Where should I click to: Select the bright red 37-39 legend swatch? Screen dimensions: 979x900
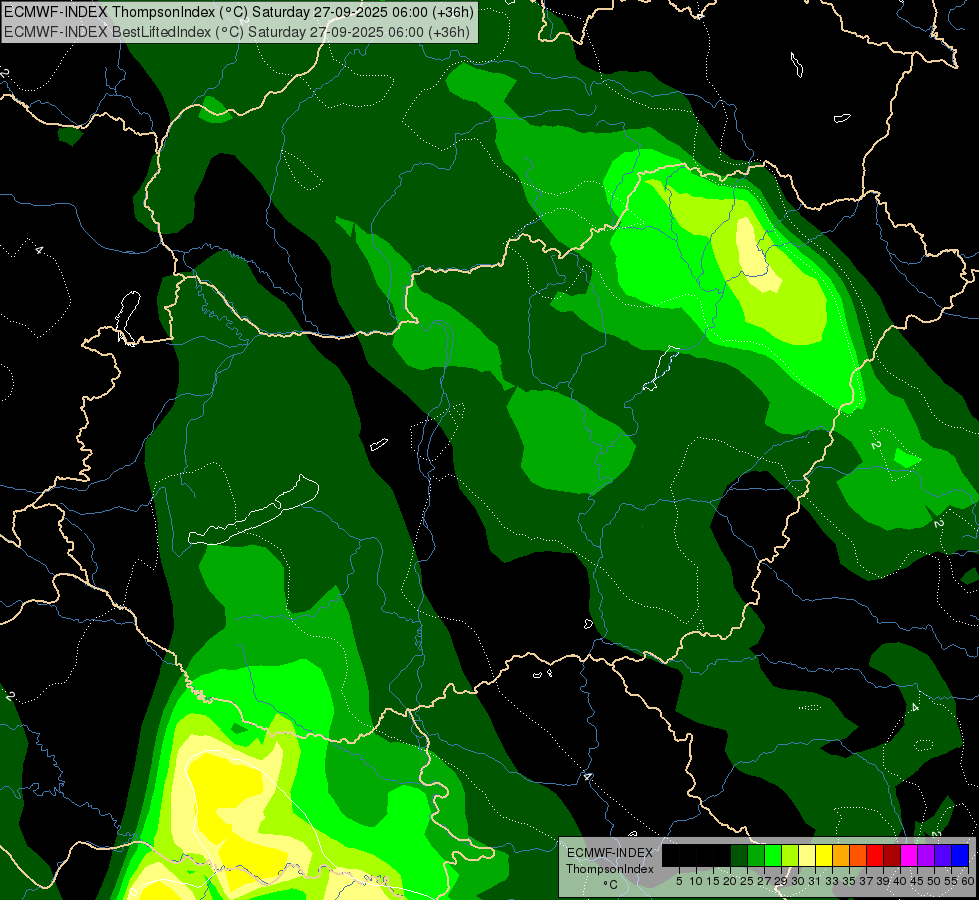pyautogui.click(x=875, y=855)
